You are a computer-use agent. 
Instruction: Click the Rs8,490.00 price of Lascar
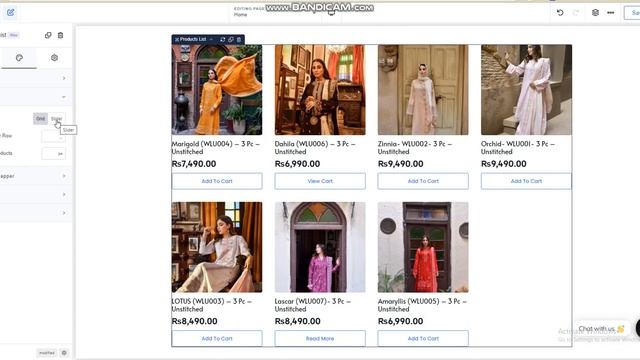pos(298,321)
